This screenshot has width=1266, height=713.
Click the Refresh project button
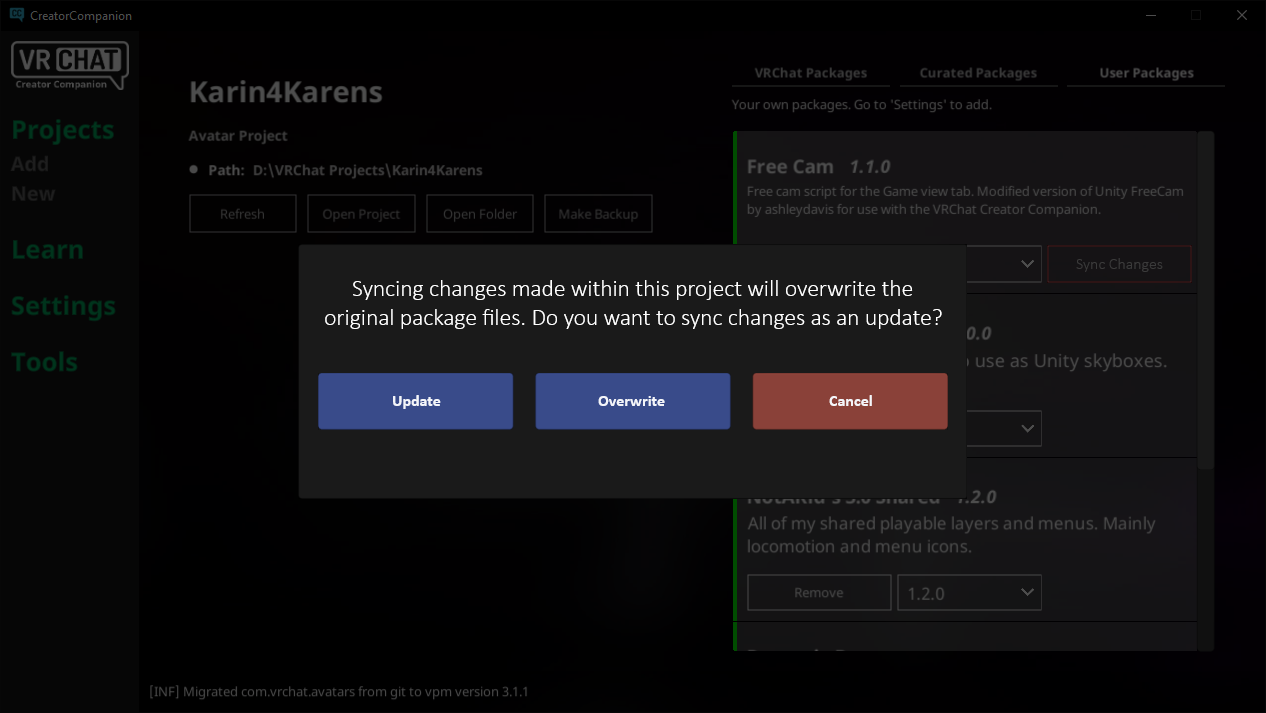coord(243,214)
